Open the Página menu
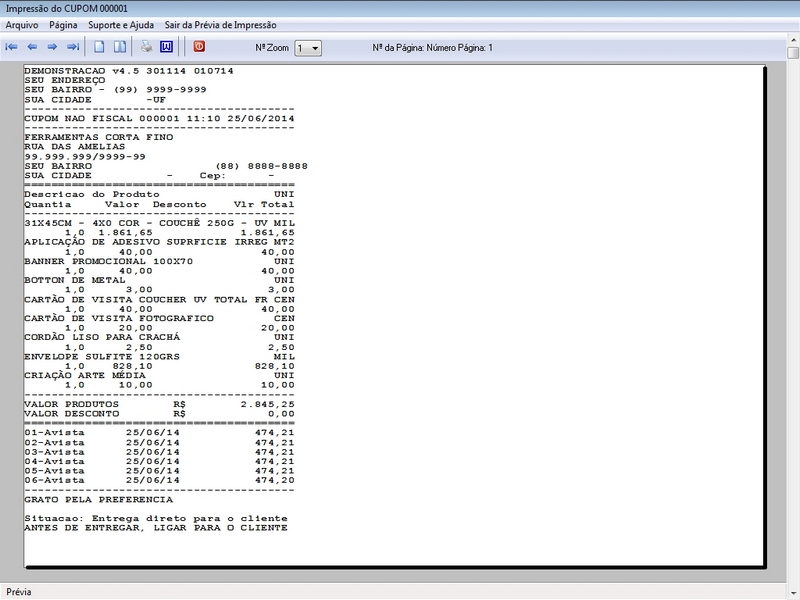Screen dimensions: 800x600 coord(63,24)
